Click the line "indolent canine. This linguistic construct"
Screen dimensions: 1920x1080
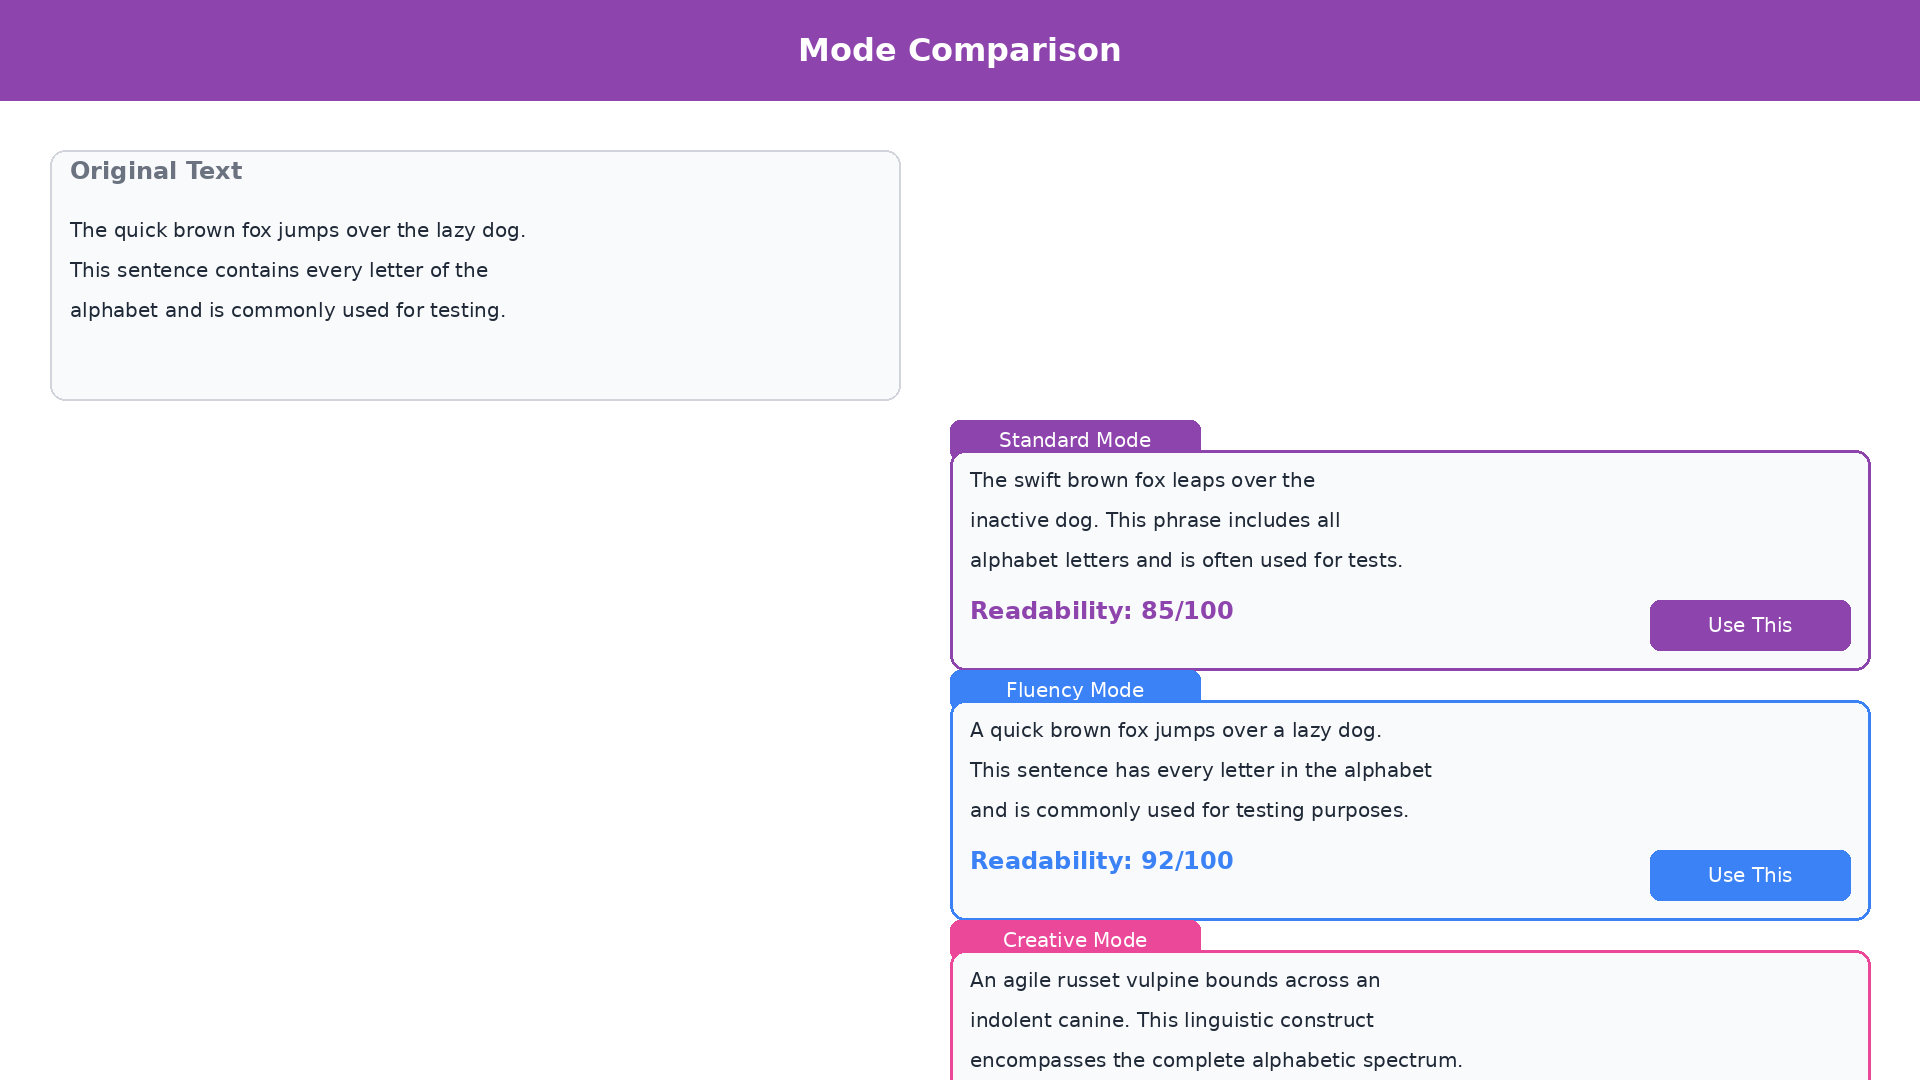[x=1171, y=1020]
